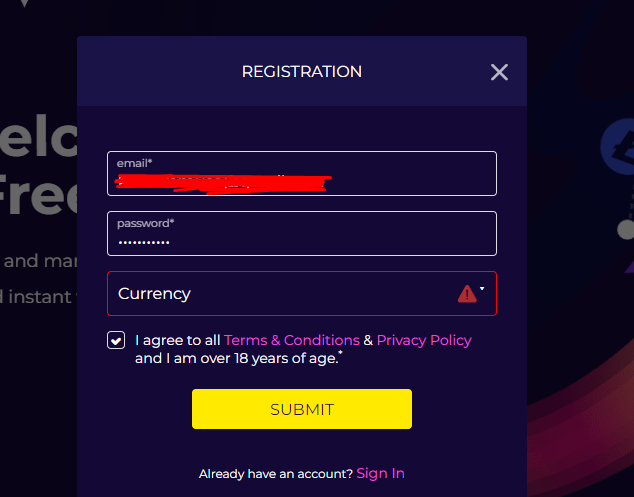
Task: Click the down chevron icon at top left
Action: [x=25, y=3]
